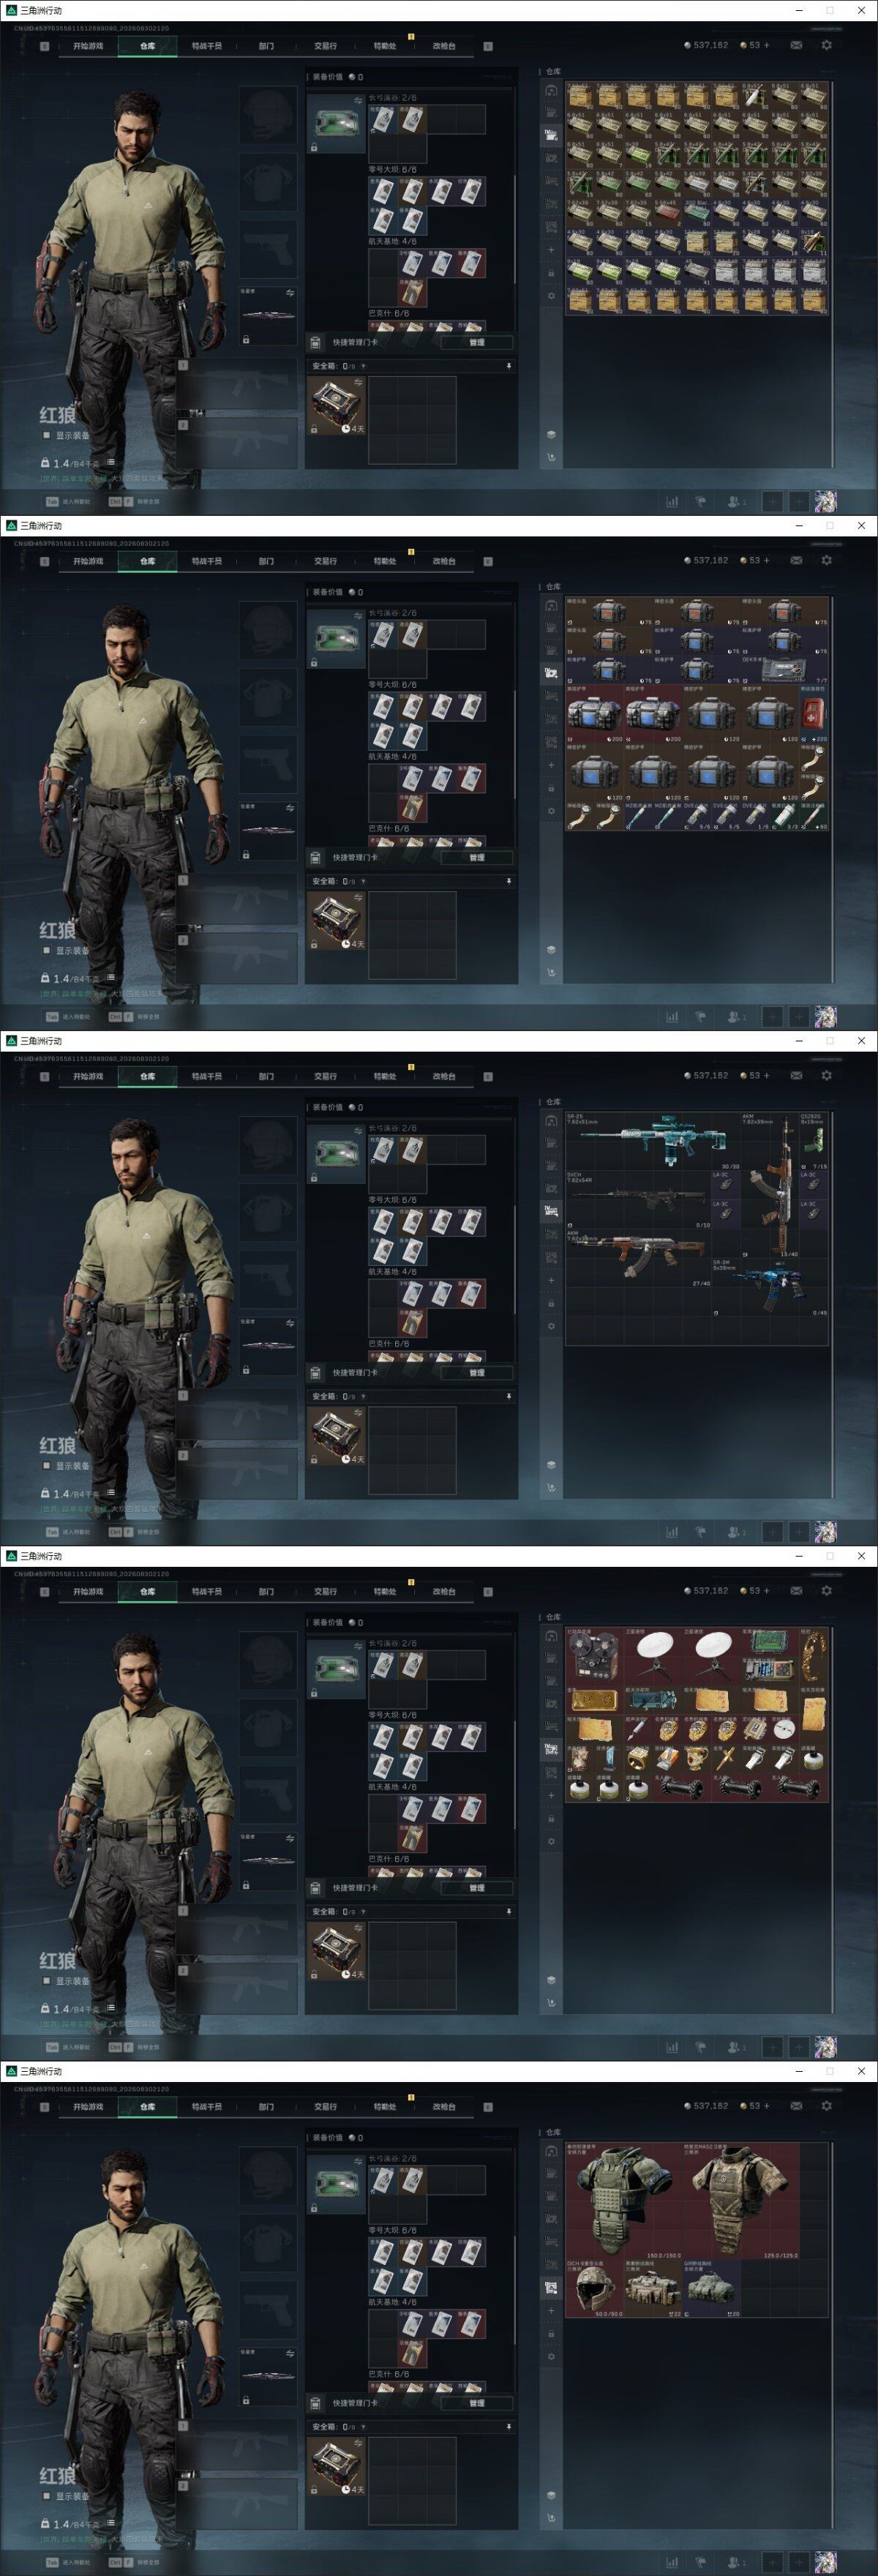
Task: Click mail icon in medical-items window
Action: click(x=796, y=560)
